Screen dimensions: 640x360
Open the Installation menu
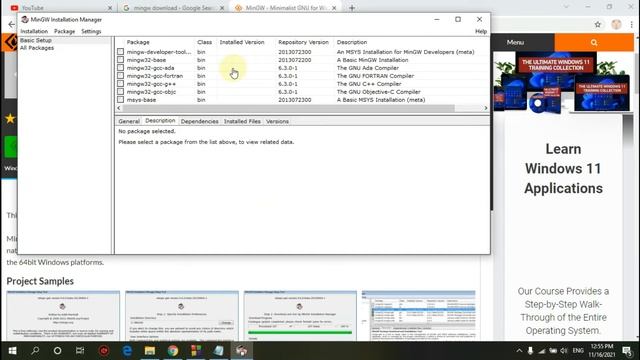(x=34, y=31)
